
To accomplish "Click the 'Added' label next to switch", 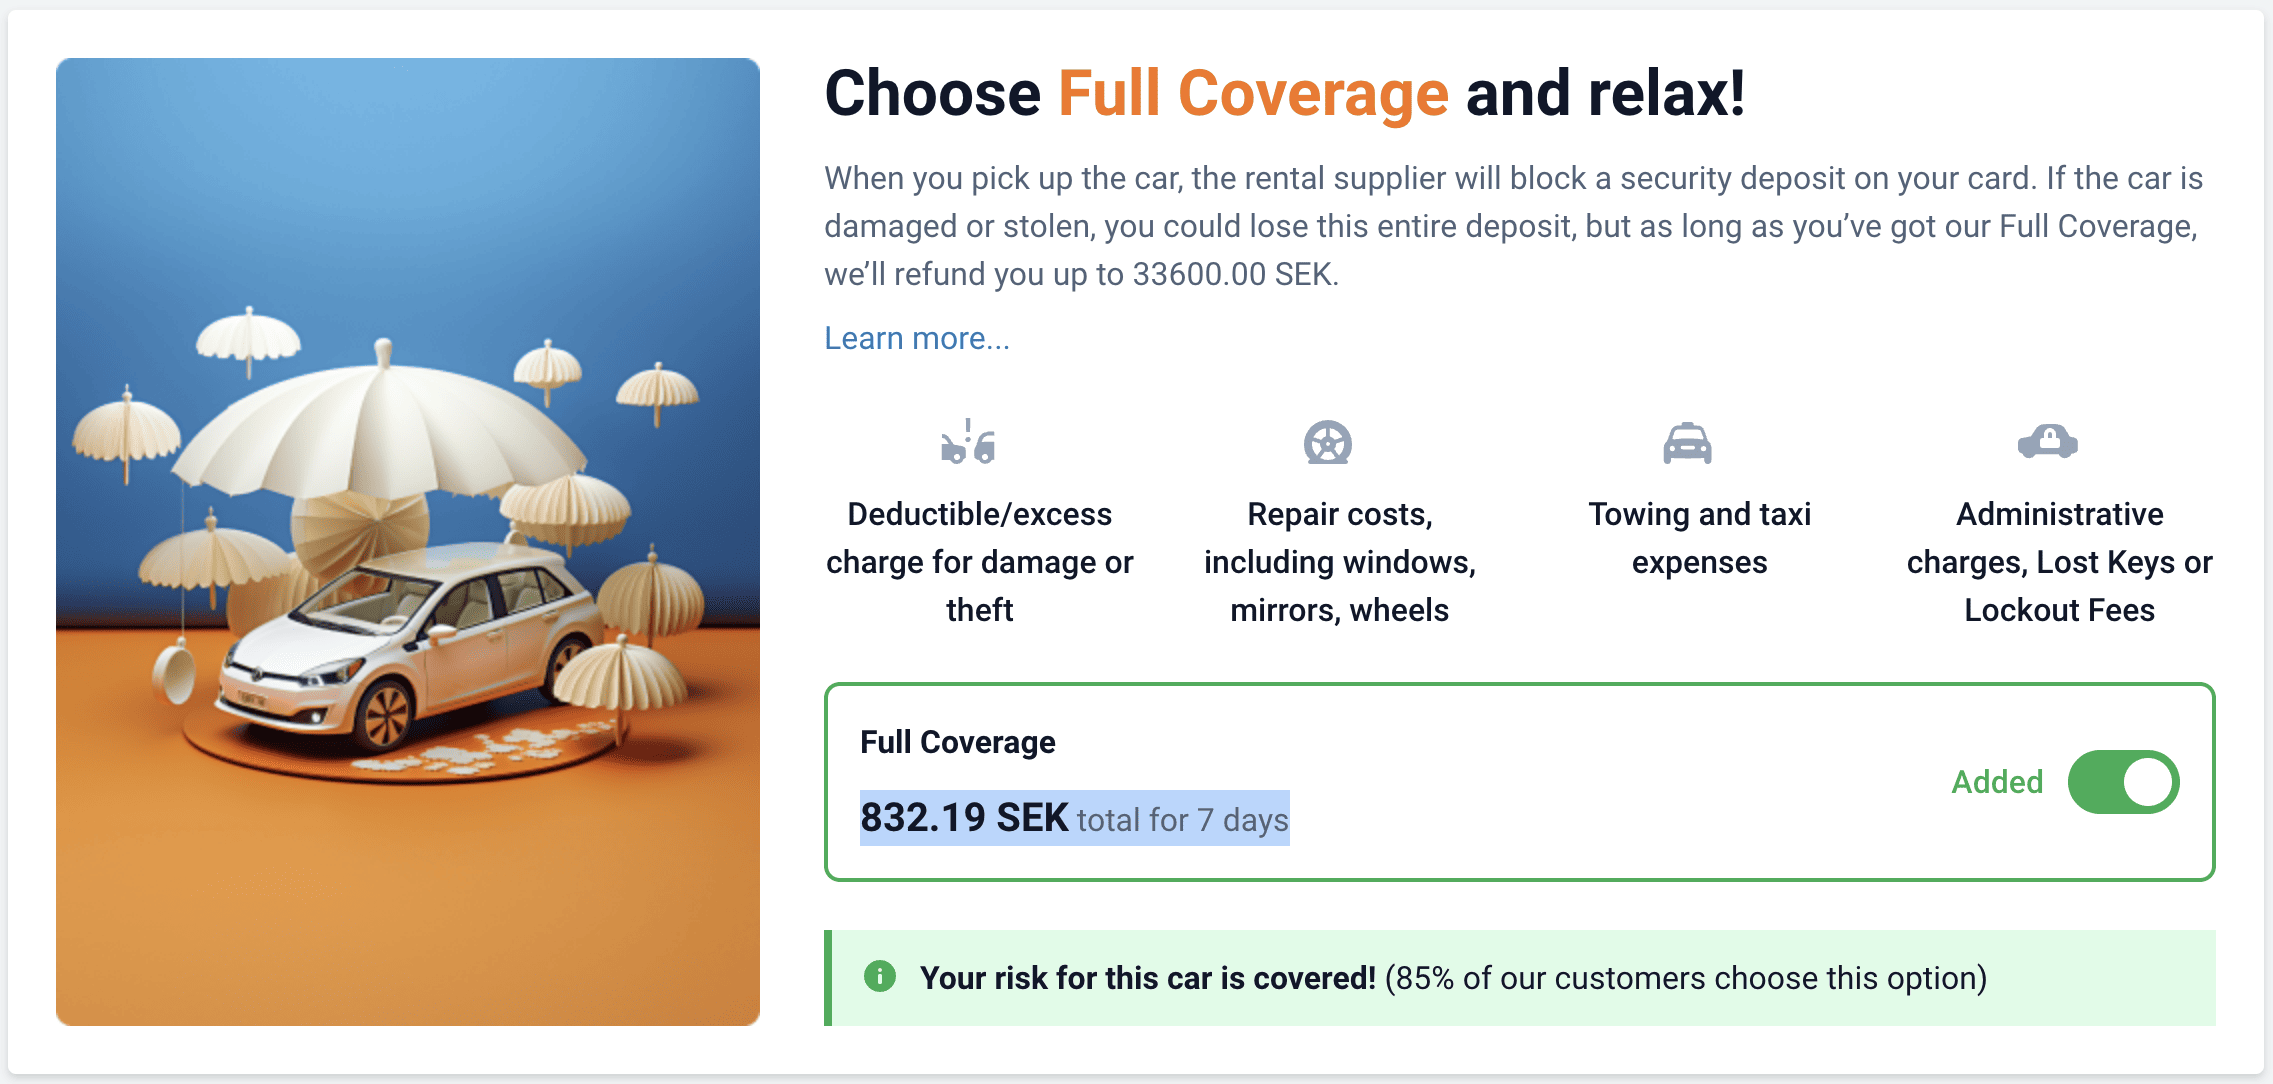I will click(1996, 782).
